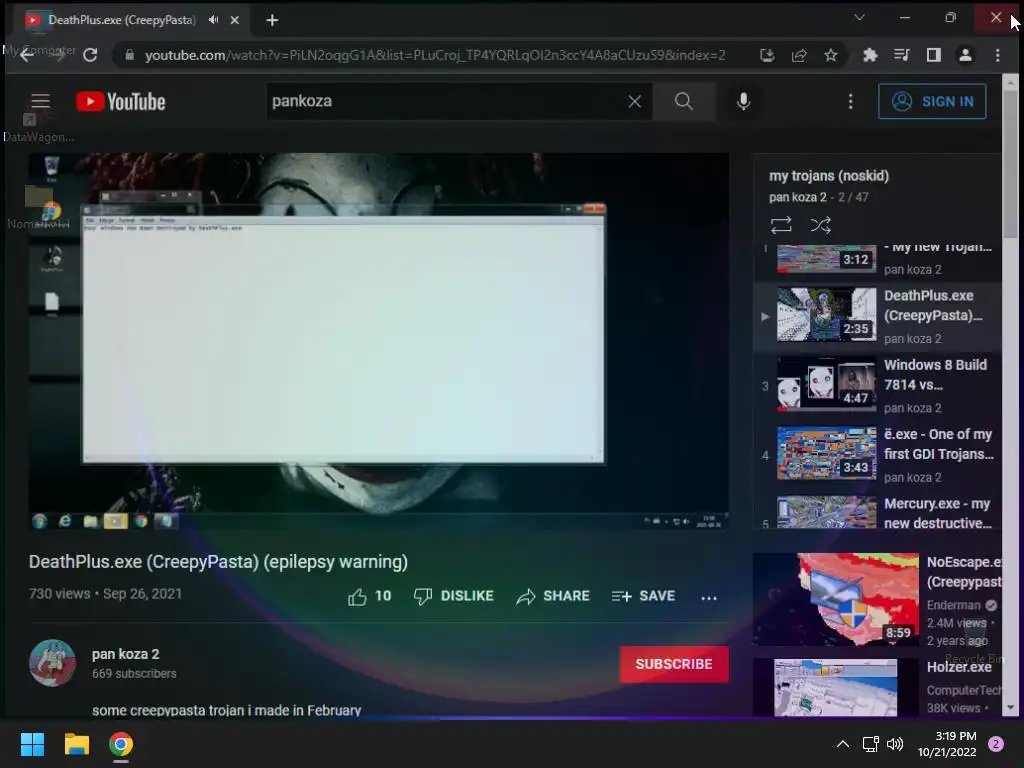Click the my trojans (noskid) playlist title

click(x=829, y=176)
